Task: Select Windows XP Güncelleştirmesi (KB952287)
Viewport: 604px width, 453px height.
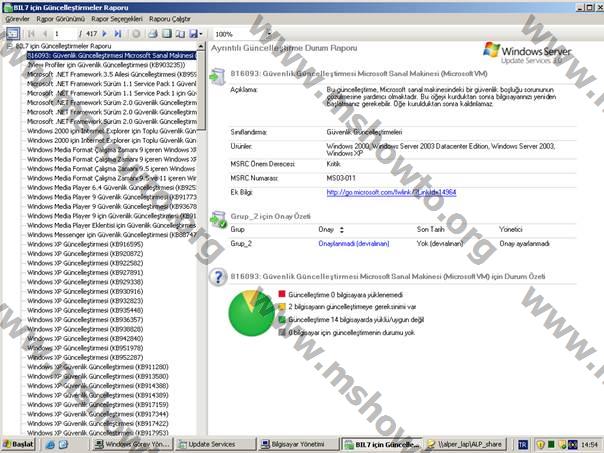Action: 85,357
